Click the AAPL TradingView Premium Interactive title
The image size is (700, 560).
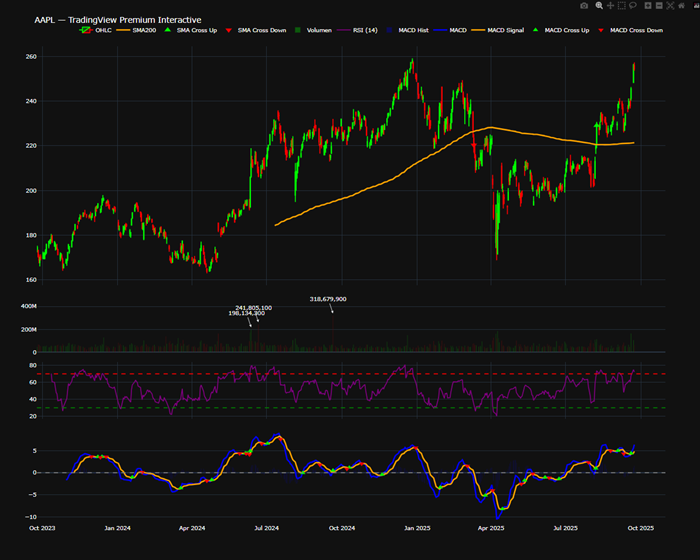pos(117,19)
